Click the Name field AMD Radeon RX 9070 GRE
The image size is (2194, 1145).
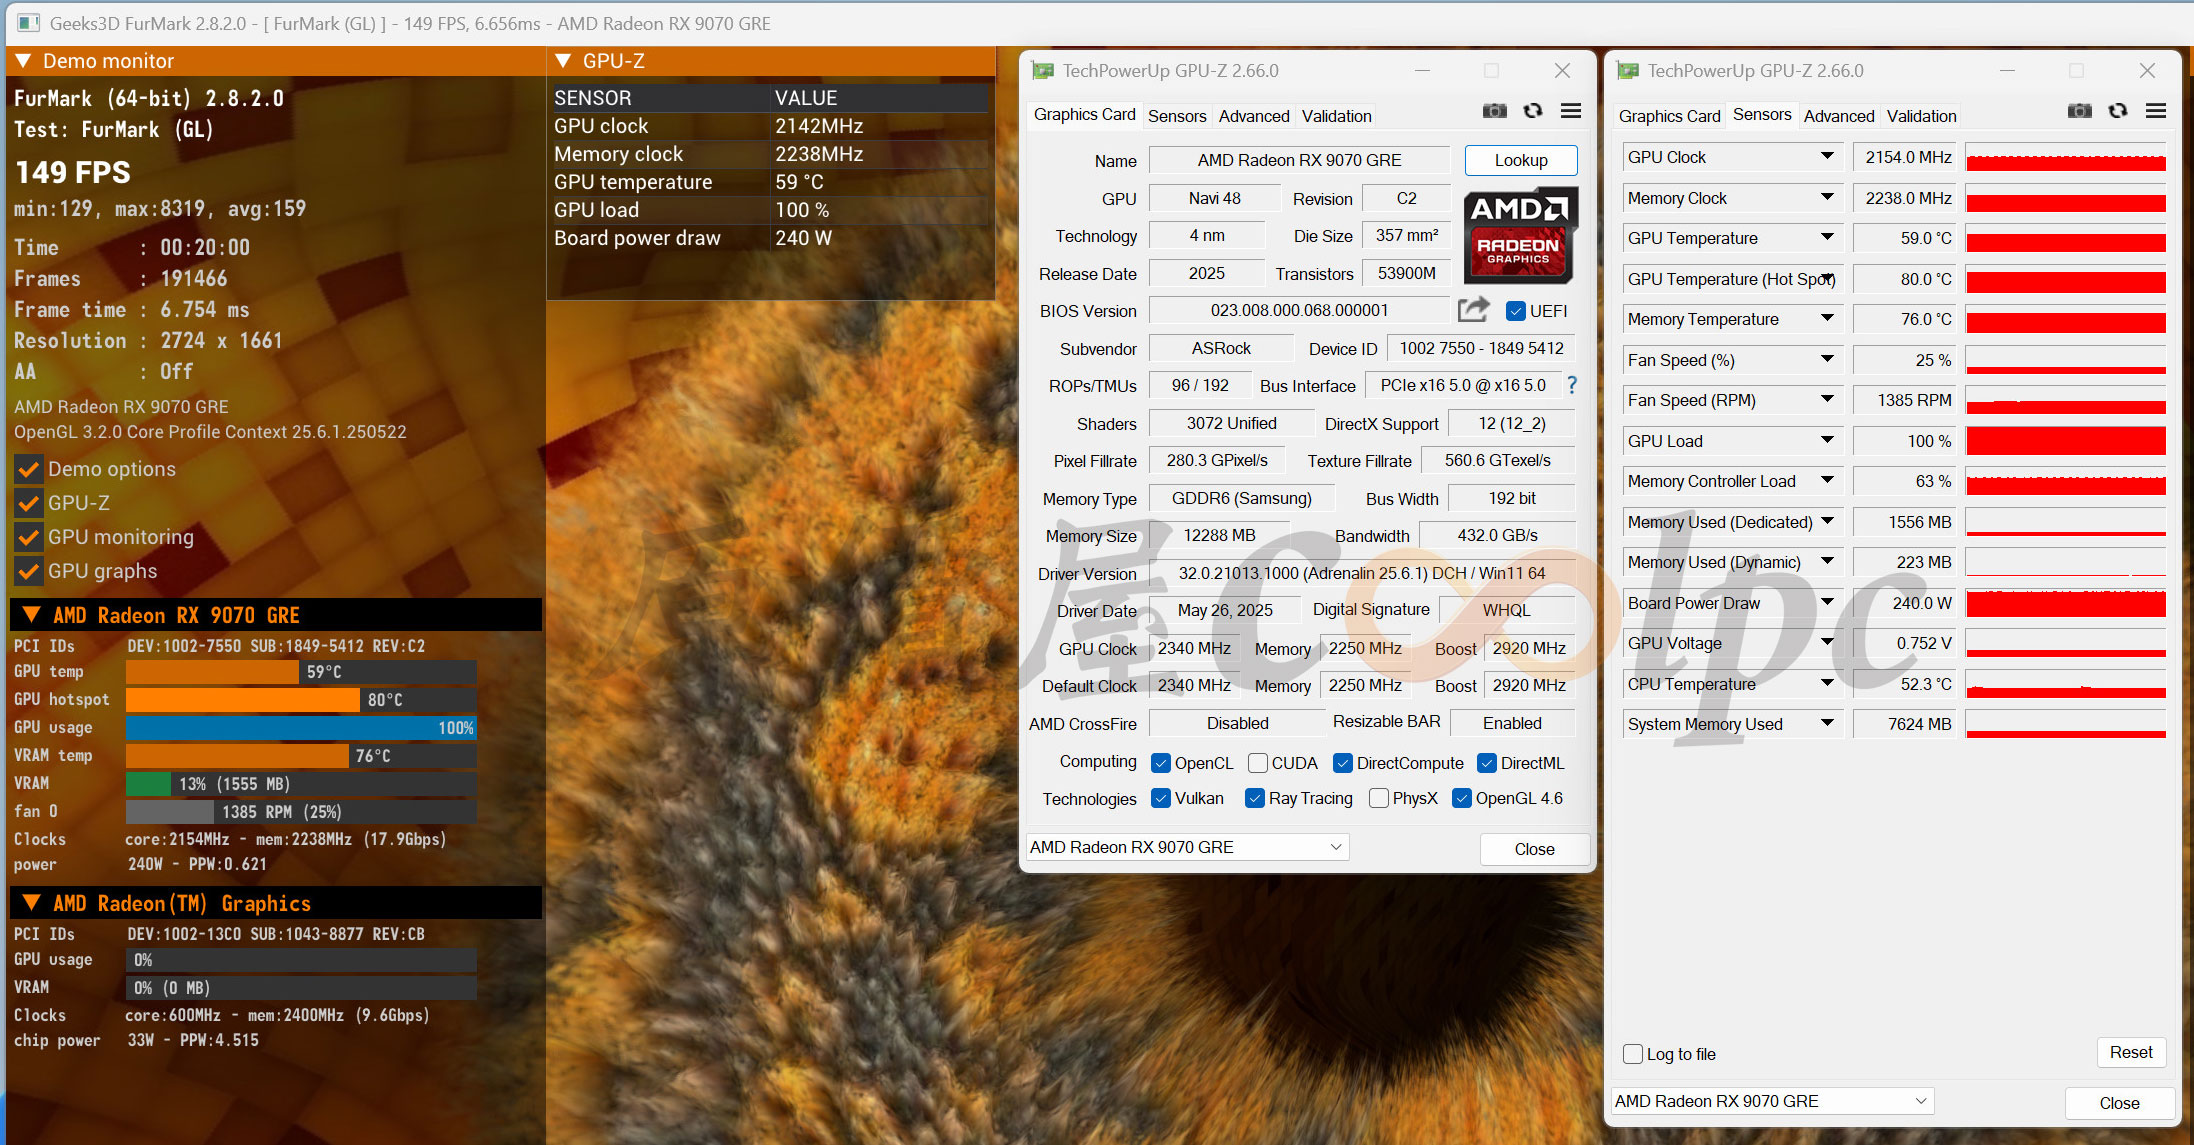[x=1299, y=160]
